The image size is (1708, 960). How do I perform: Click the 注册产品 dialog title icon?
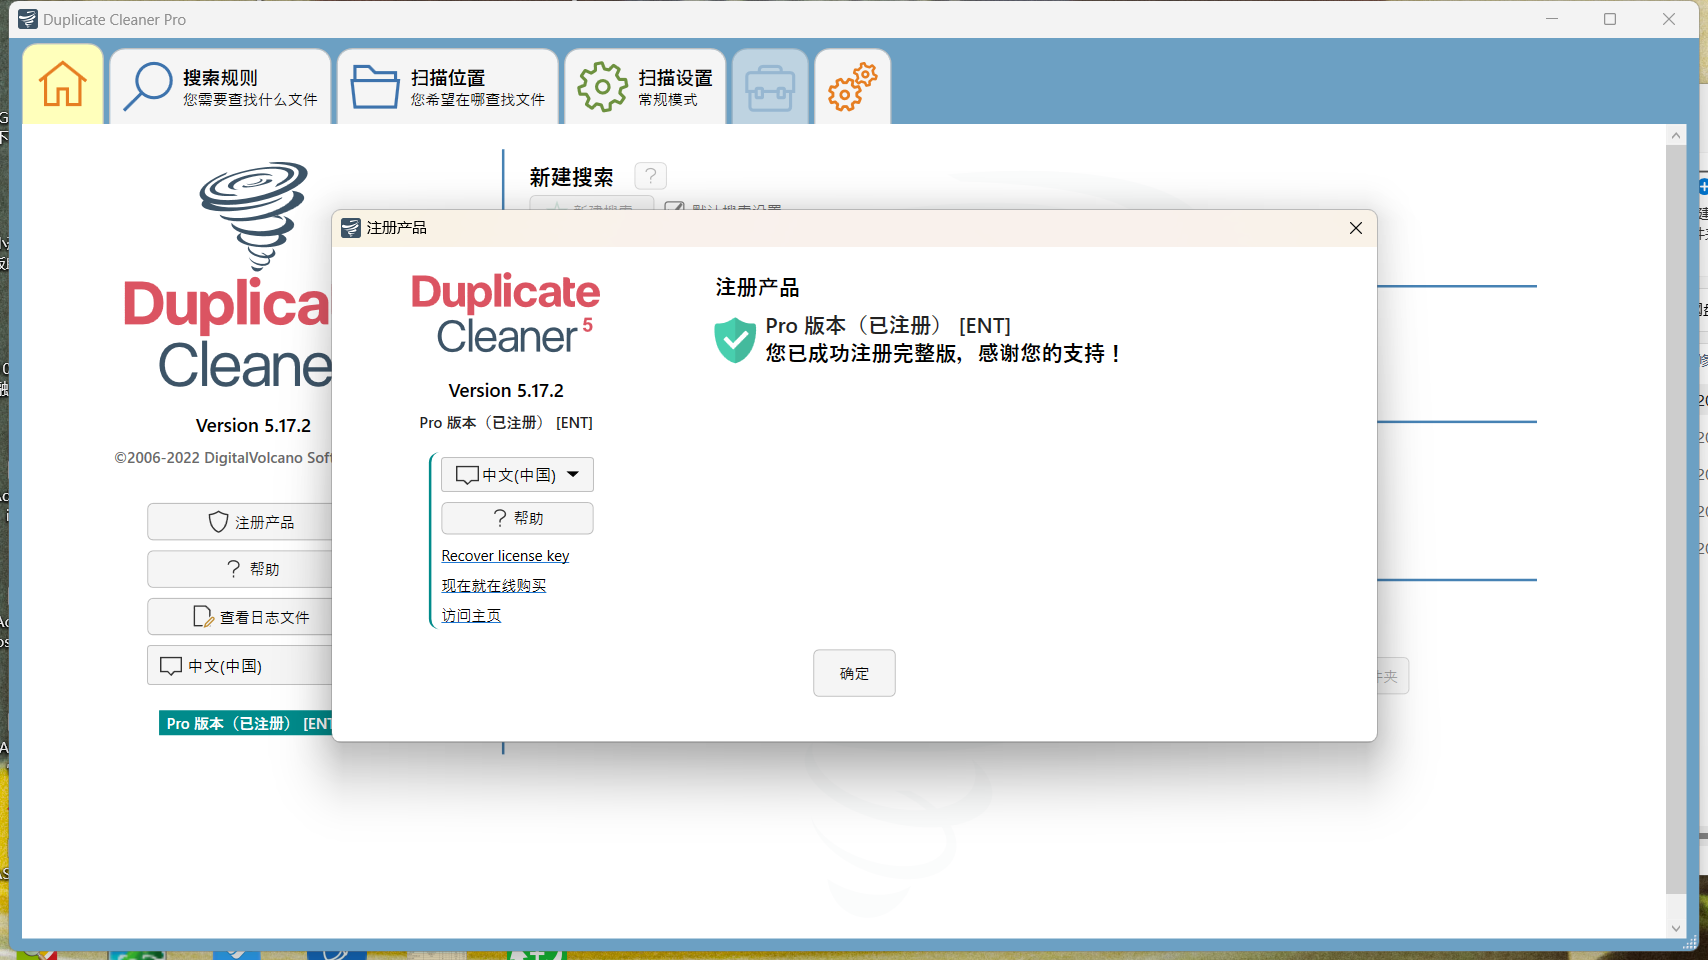coord(351,228)
